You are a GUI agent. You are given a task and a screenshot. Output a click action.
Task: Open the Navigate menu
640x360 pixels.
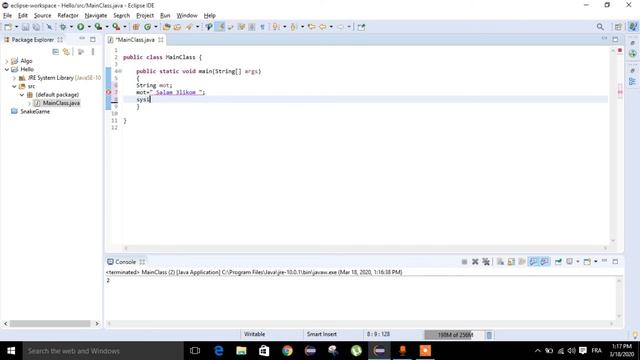[x=96, y=16]
